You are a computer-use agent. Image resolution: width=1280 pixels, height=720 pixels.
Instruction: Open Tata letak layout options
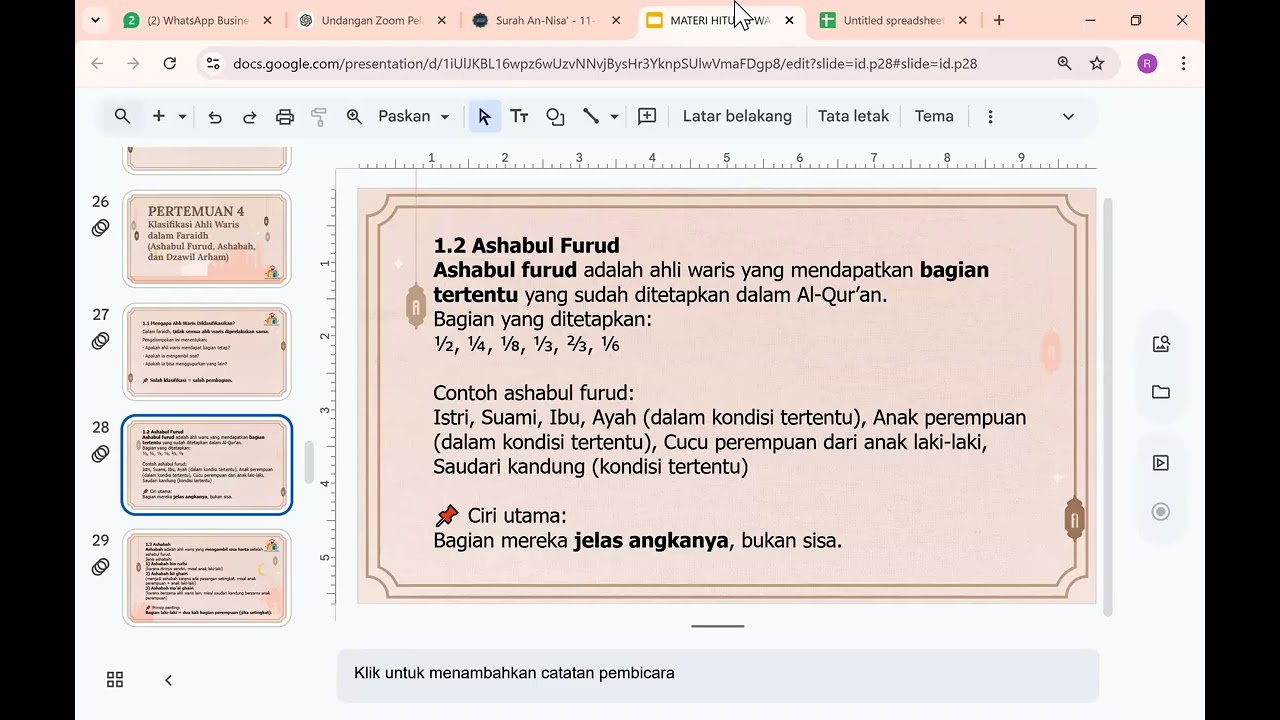853,117
